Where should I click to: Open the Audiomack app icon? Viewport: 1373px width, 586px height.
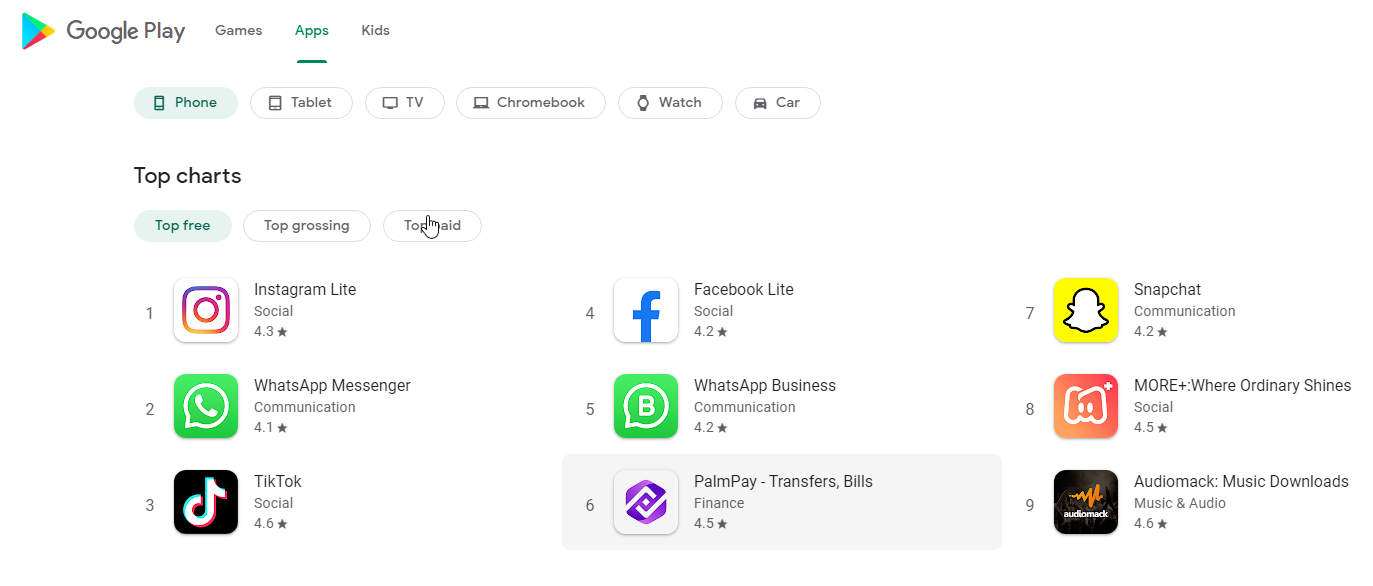(x=1086, y=502)
